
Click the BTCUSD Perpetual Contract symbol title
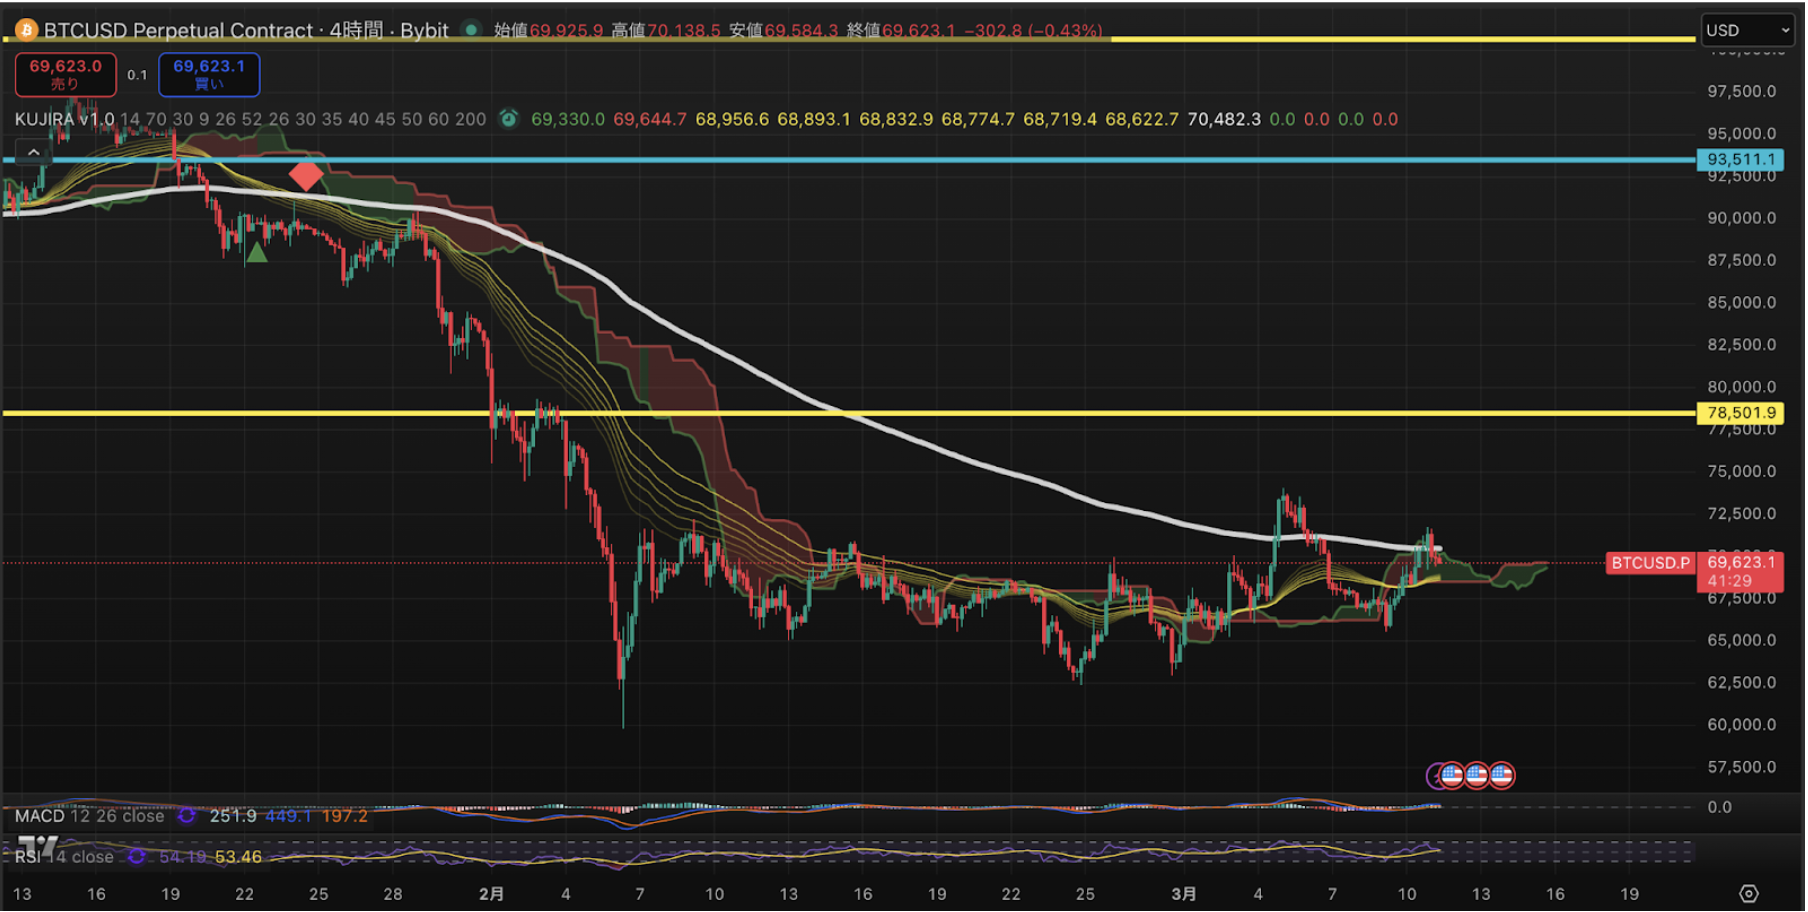pos(178,30)
